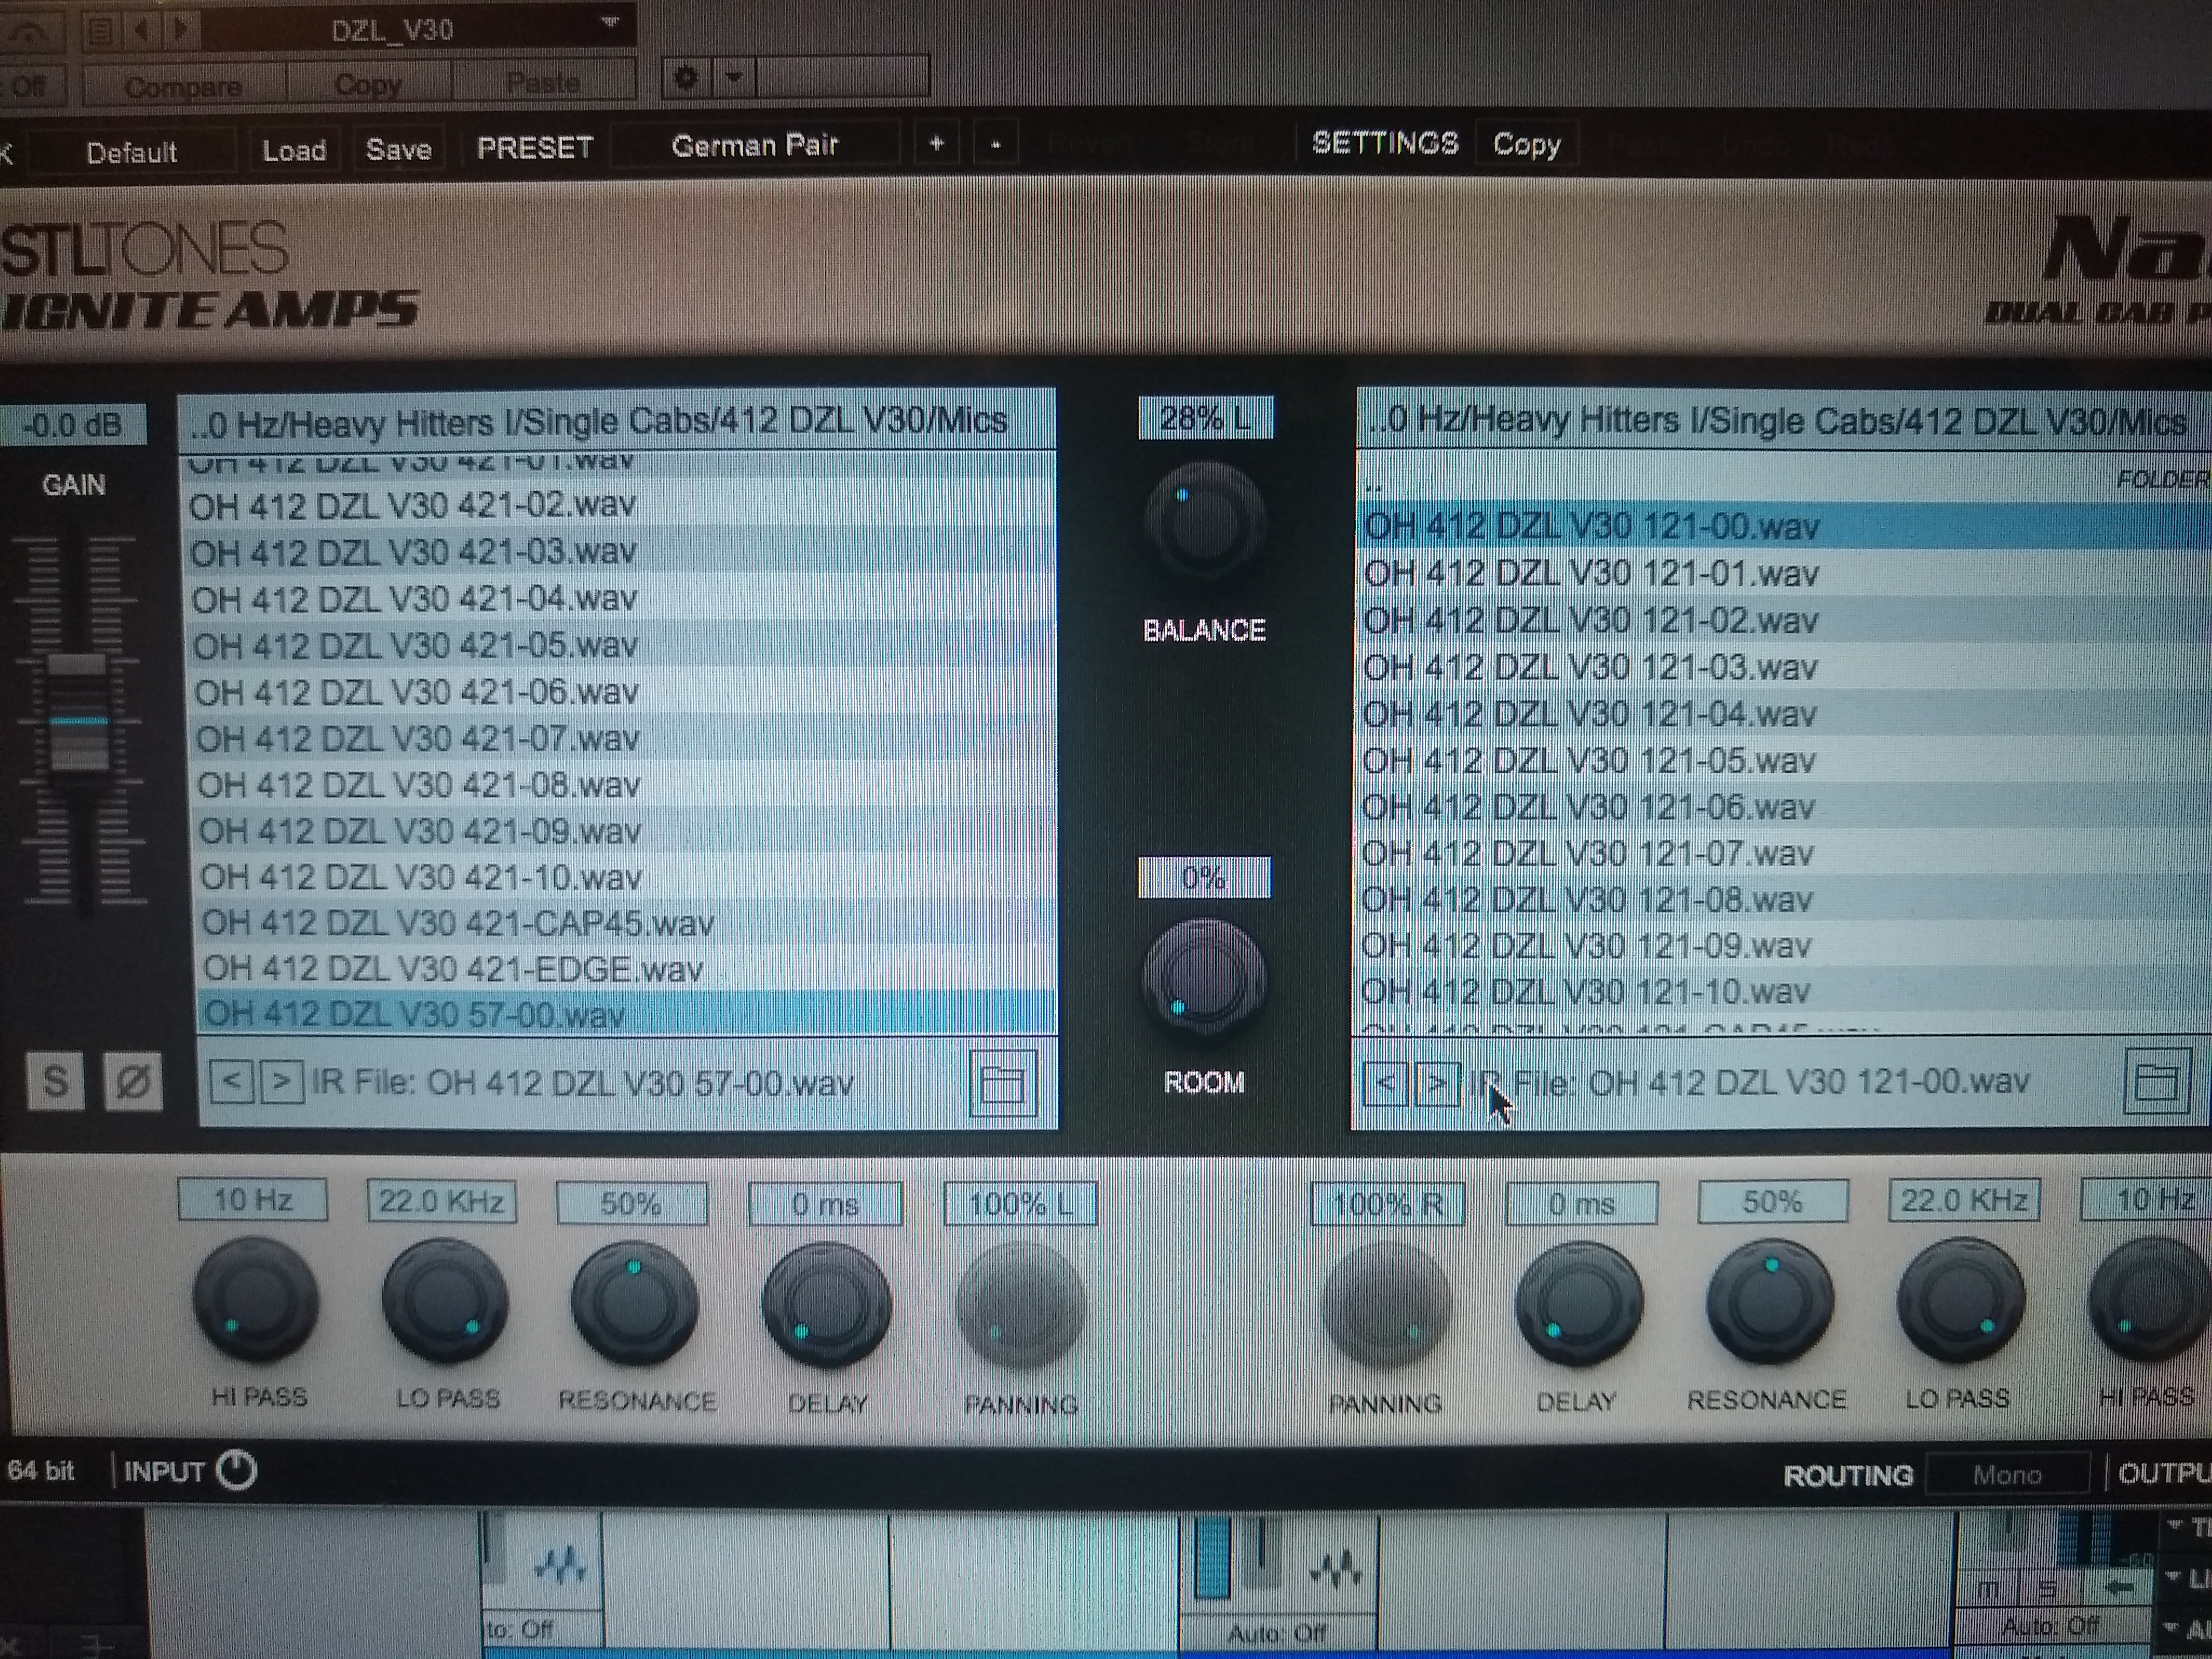Open the SETTINGS menu
Screen dimensions: 2212x1659
pos(1385,143)
